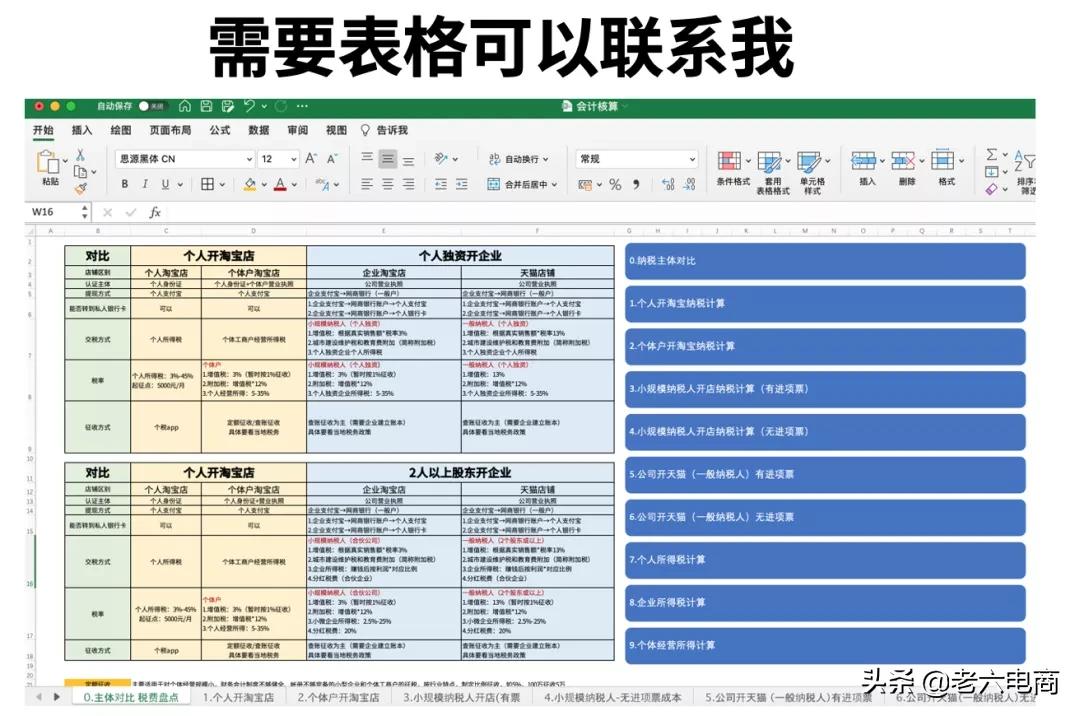Expand the font size 12 dropdown

277,159
